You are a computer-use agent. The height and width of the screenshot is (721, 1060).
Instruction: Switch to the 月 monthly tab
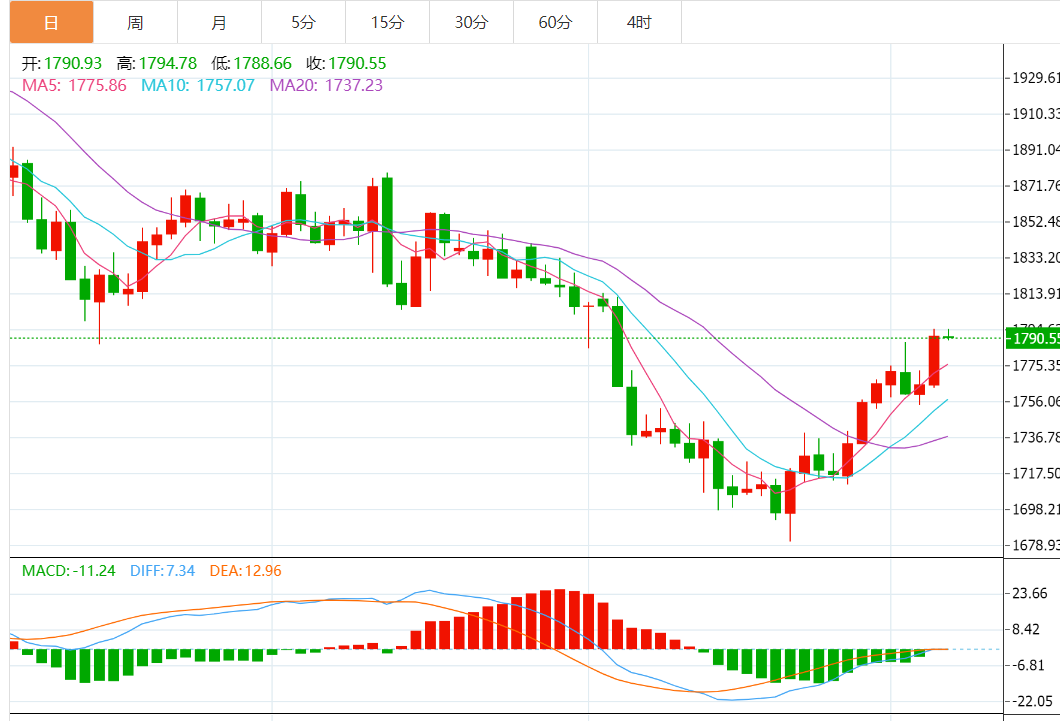tap(219, 22)
